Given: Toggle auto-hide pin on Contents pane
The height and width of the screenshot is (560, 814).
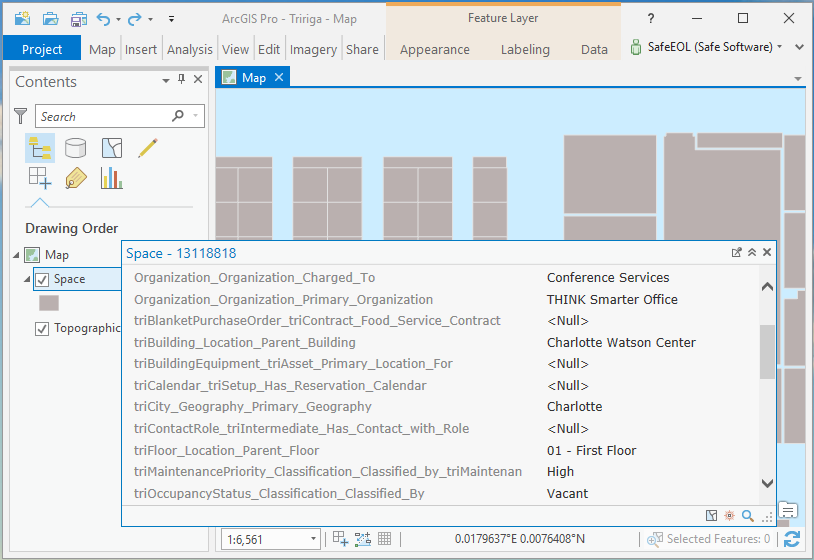Looking at the screenshot, I should (181, 79).
